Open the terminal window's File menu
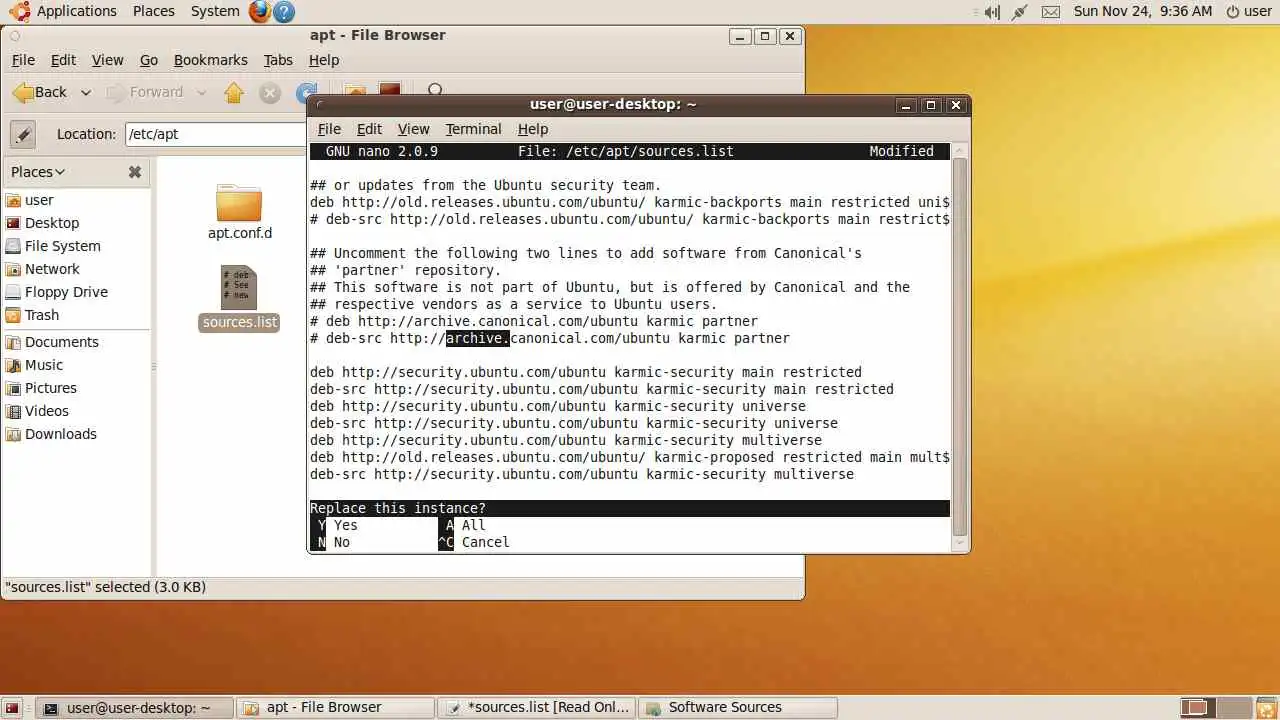This screenshot has height=720, width=1280. click(x=329, y=129)
